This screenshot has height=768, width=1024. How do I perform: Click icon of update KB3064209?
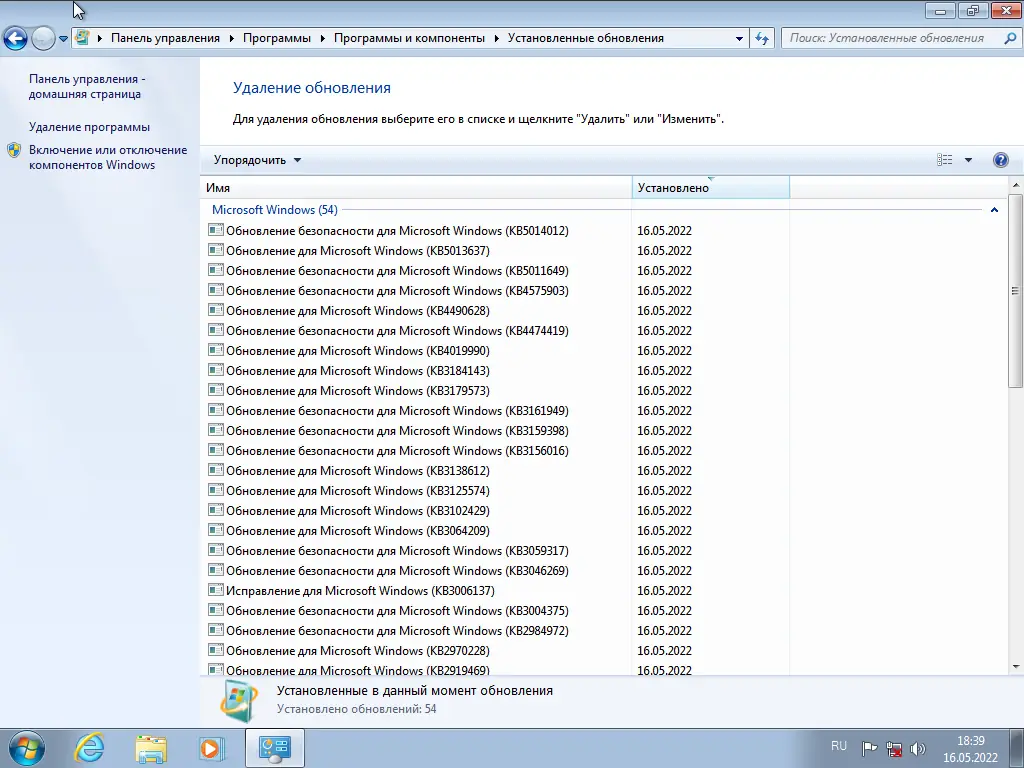click(216, 530)
